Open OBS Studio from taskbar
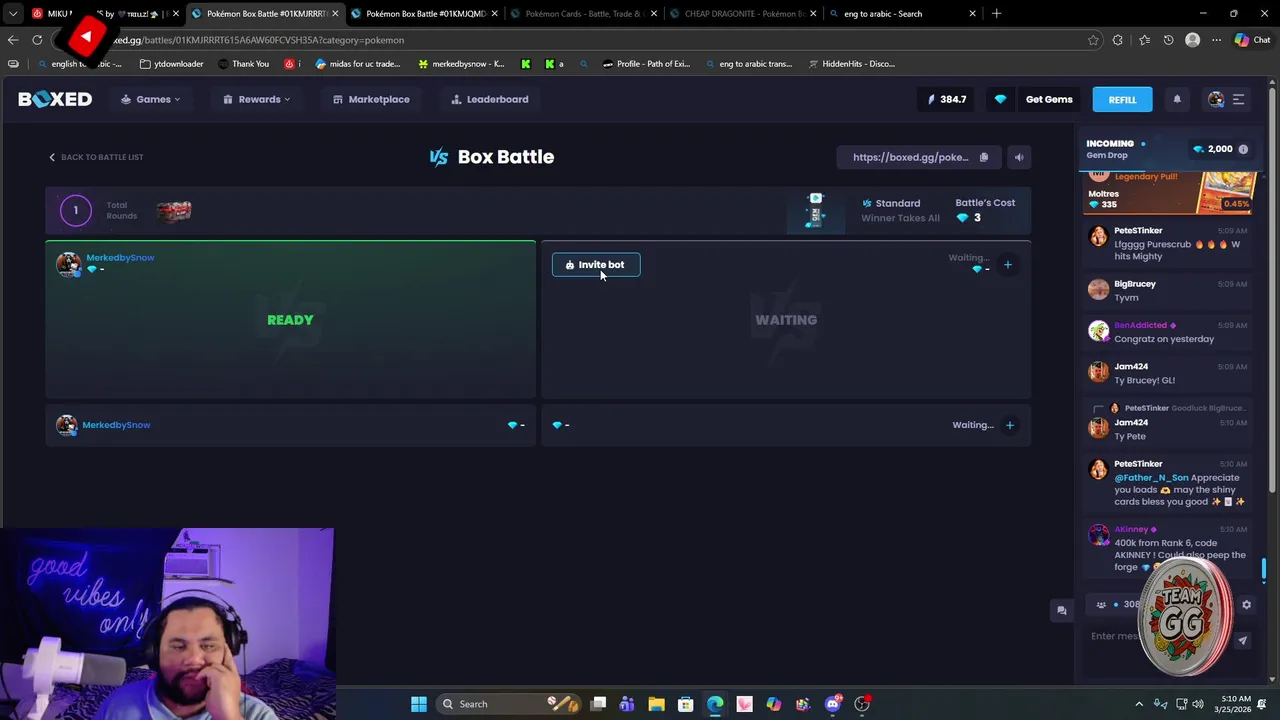The width and height of the screenshot is (1280, 720). (x=862, y=704)
